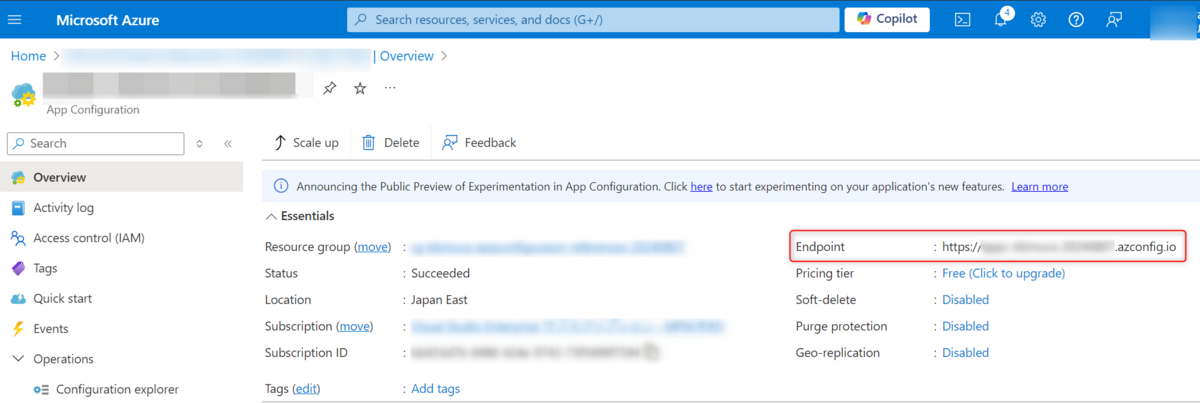The width and height of the screenshot is (1200, 403).
Task: Pin the resource to dashboard
Action: click(329, 88)
